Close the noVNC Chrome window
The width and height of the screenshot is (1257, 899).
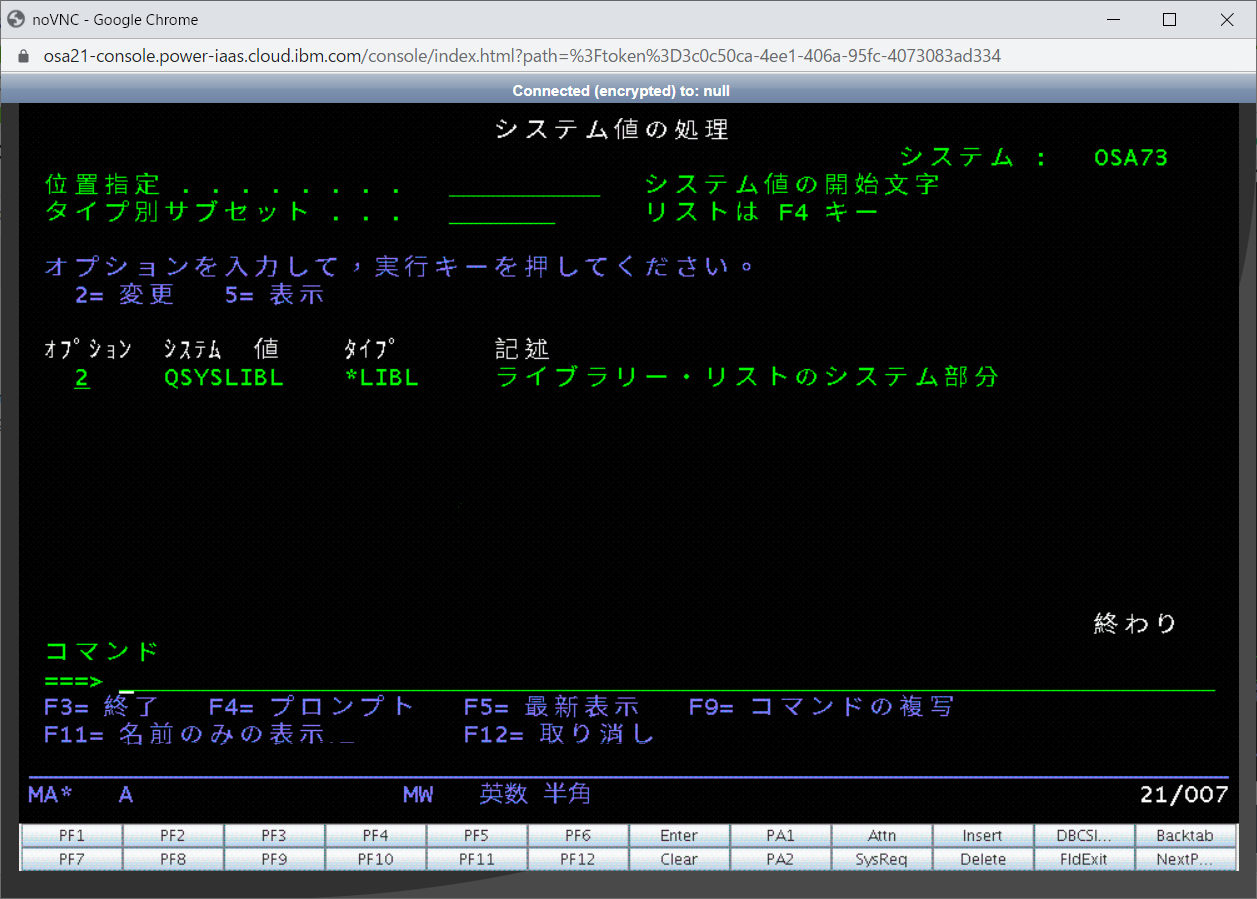(x=1227, y=19)
